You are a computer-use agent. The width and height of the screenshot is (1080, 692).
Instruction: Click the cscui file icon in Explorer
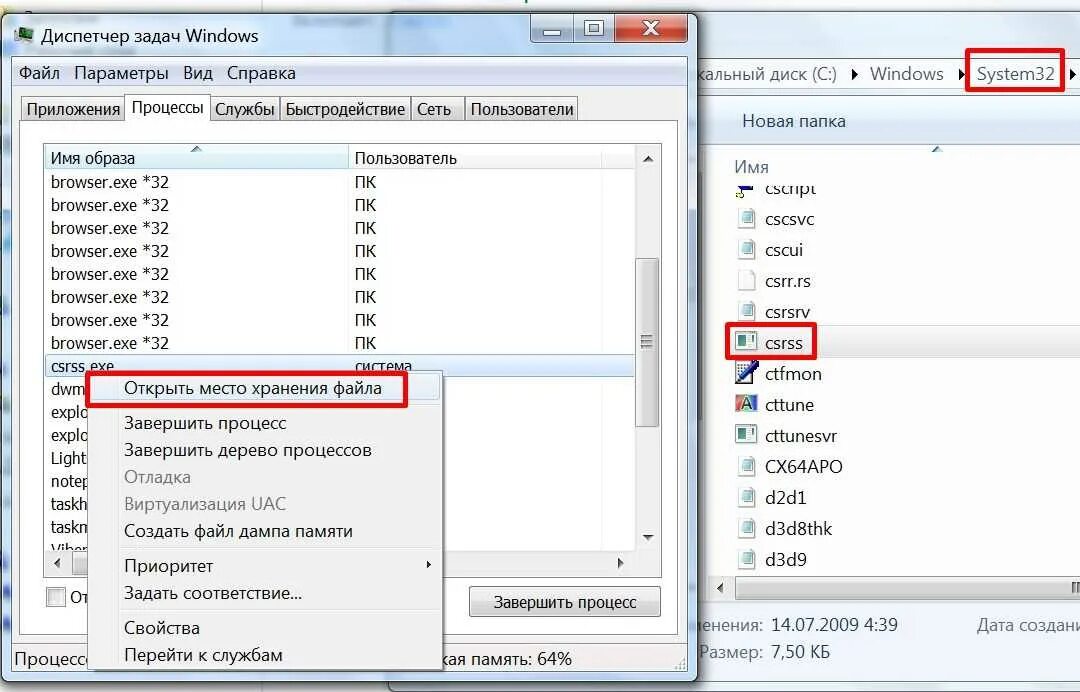click(746, 249)
